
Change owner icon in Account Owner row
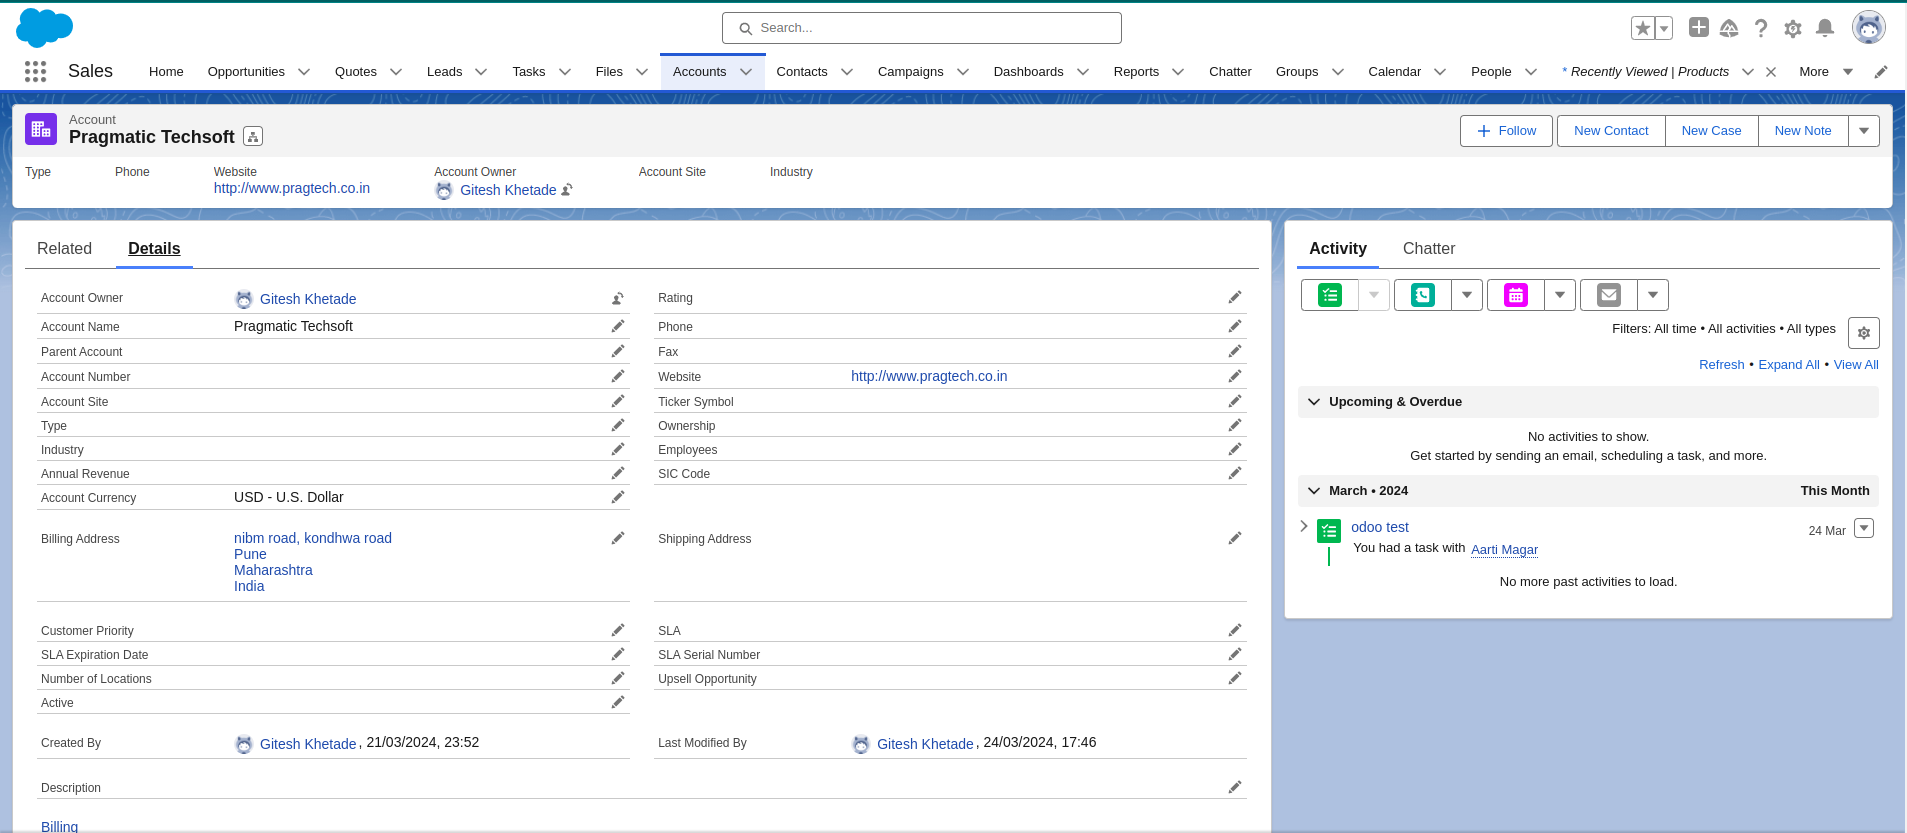(x=618, y=298)
